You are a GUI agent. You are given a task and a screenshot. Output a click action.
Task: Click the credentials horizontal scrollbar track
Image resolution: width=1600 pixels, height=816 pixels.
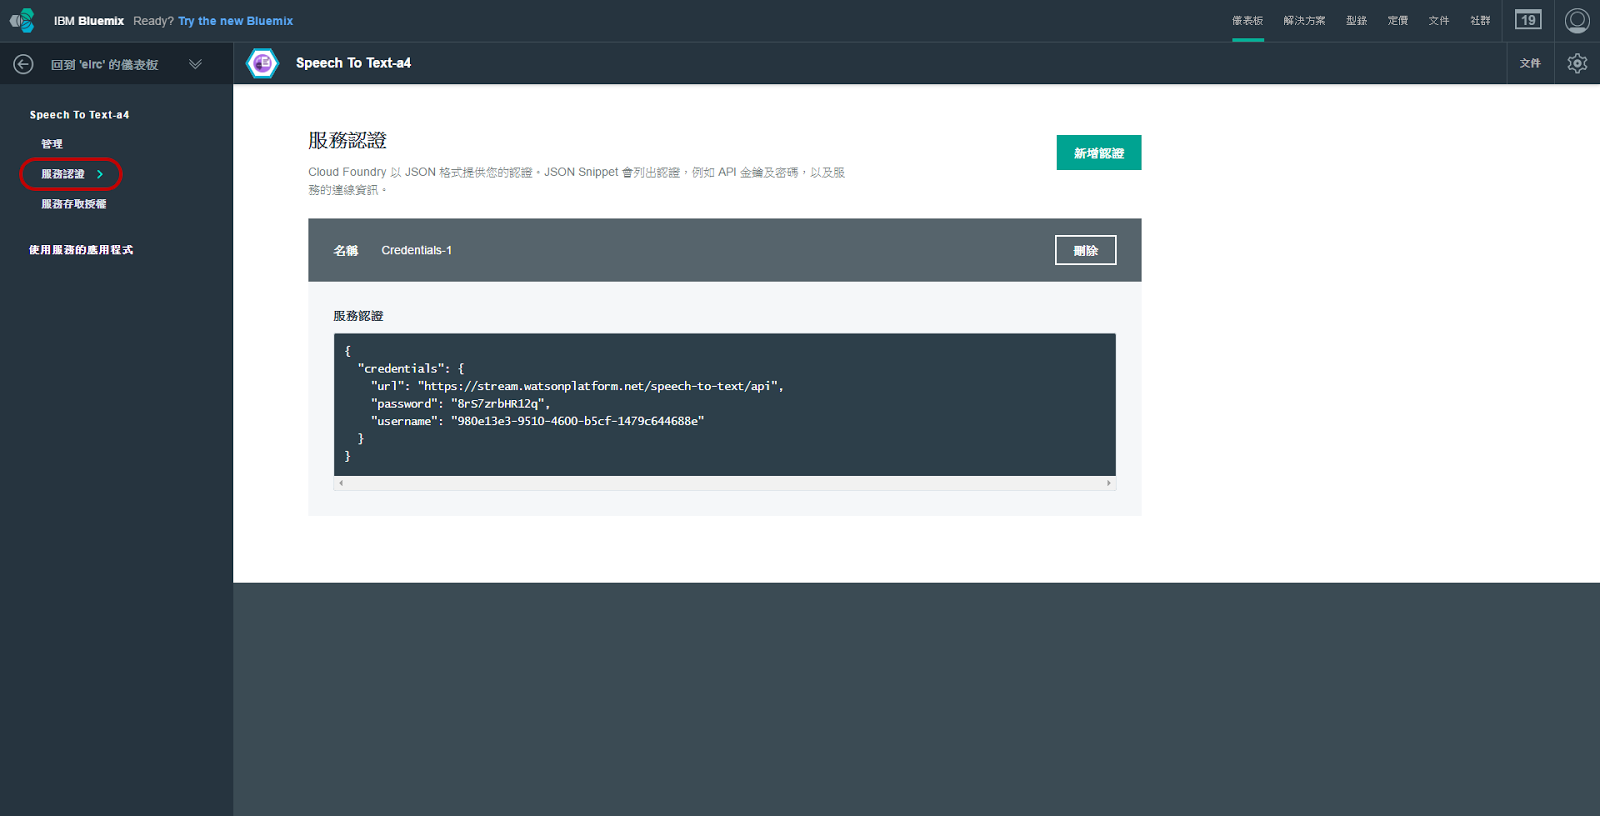click(725, 483)
